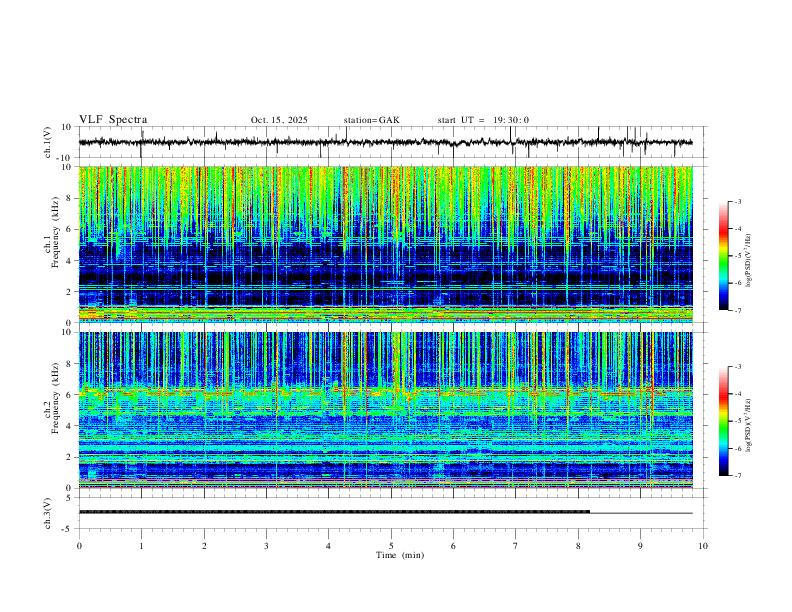Click the ch.1(V) waveform axis label
792x612 pixels.
coord(48,142)
